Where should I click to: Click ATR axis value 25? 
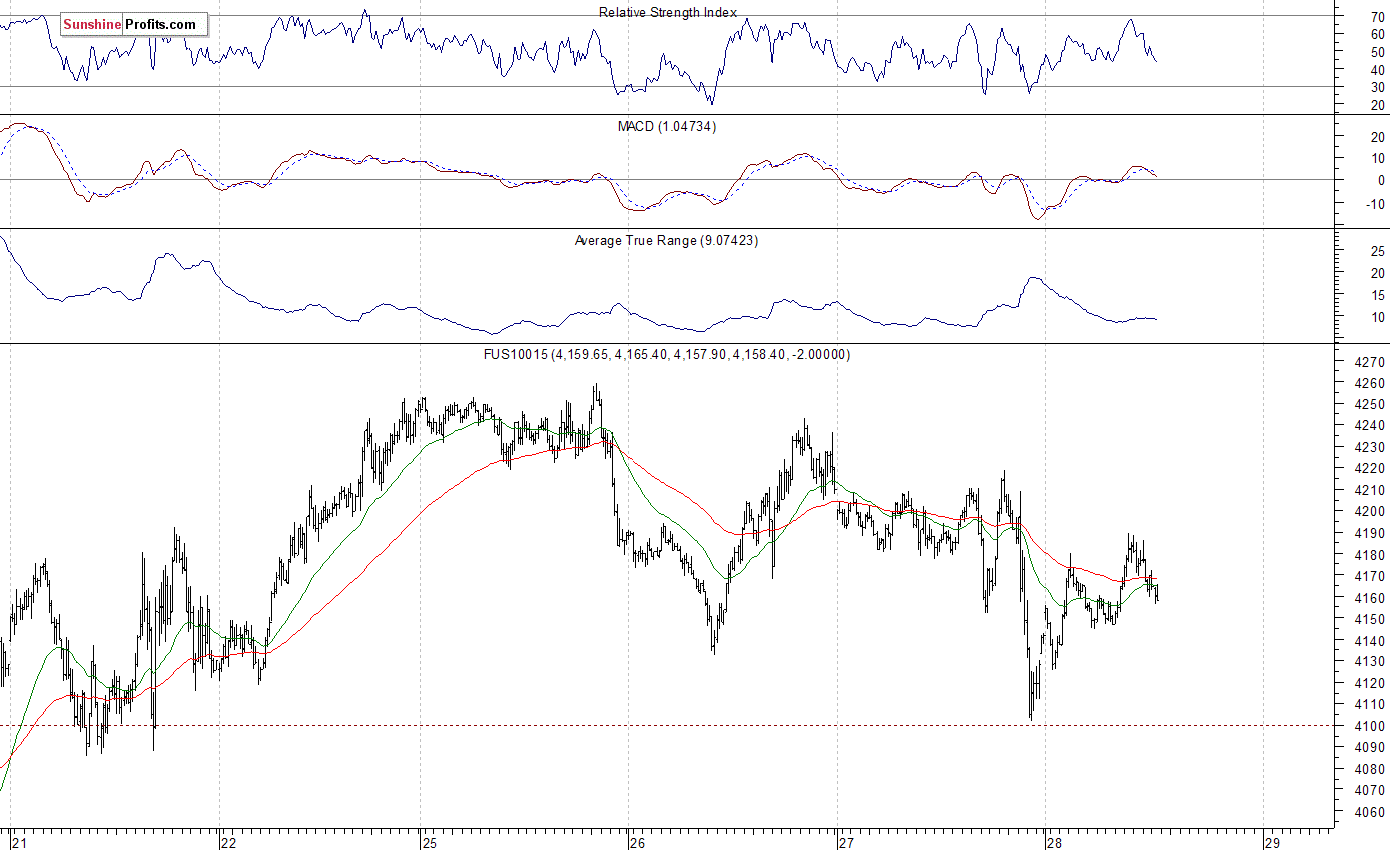click(x=1379, y=250)
